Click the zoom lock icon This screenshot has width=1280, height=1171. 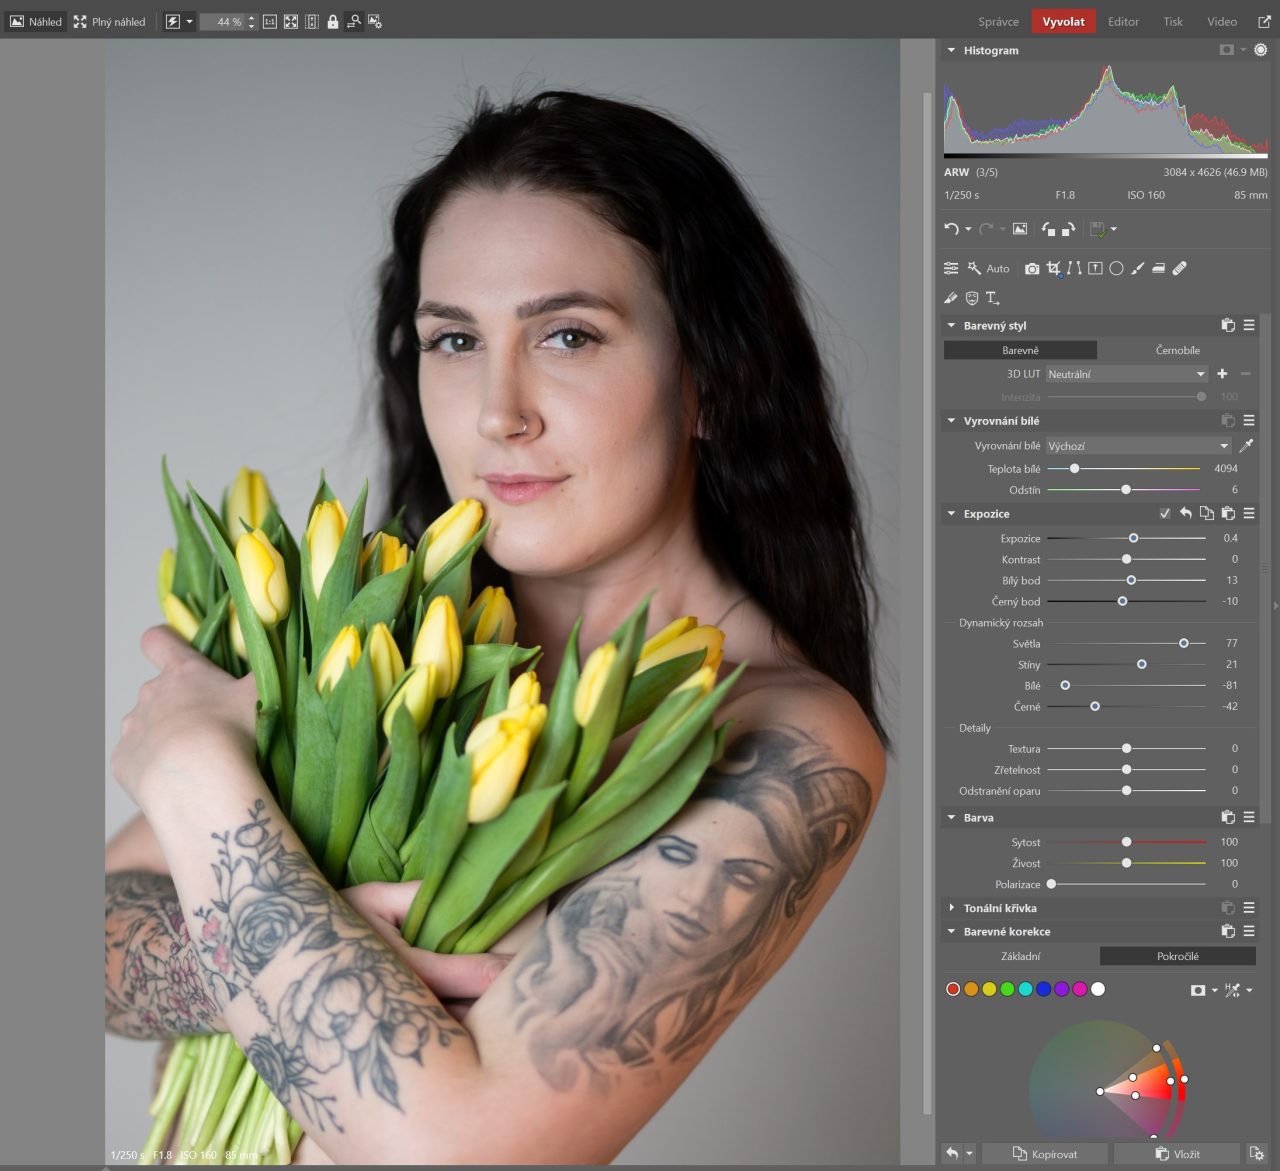click(332, 21)
